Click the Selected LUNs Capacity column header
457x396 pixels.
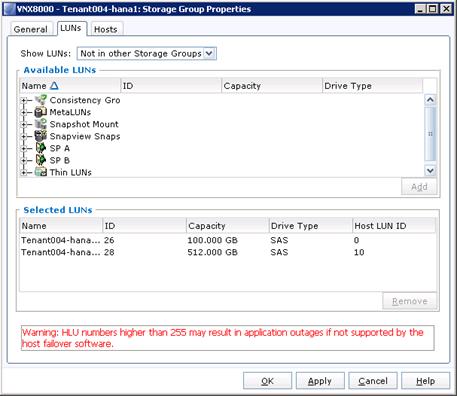[x=228, y=226]
